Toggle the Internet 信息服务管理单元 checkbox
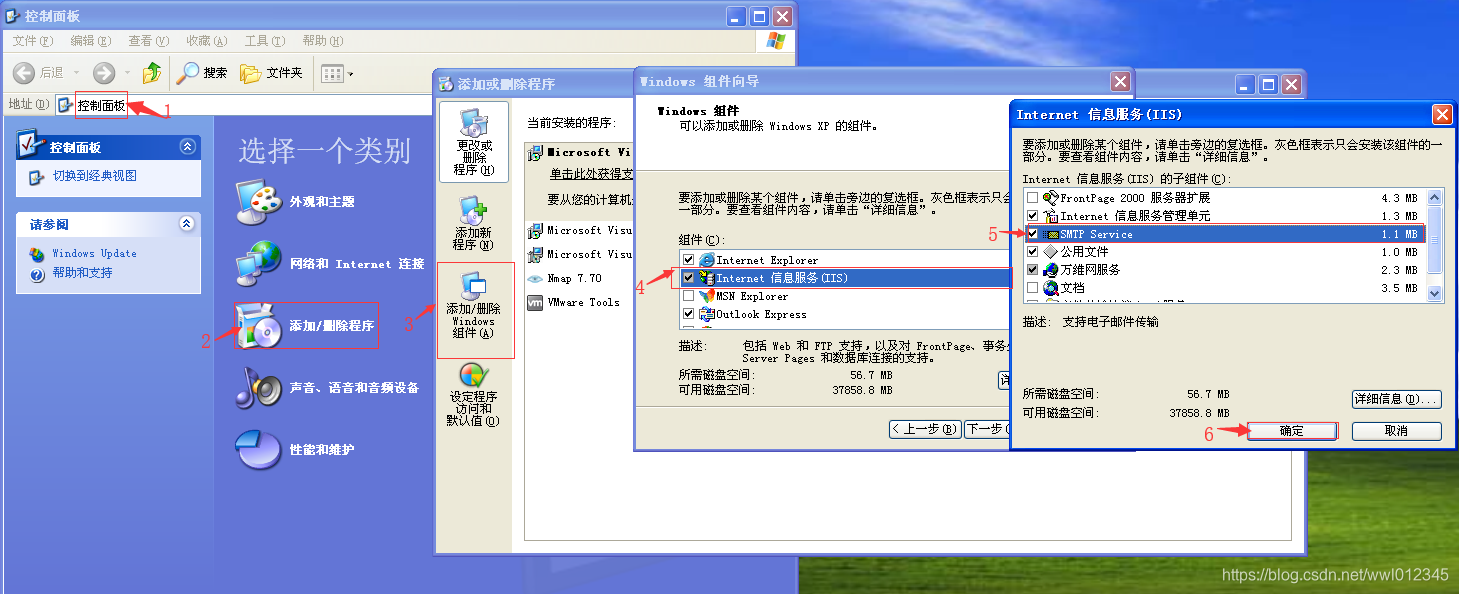Viewport: 1459px width, 594px height. pyautogui.click(x=1033, y=216)
